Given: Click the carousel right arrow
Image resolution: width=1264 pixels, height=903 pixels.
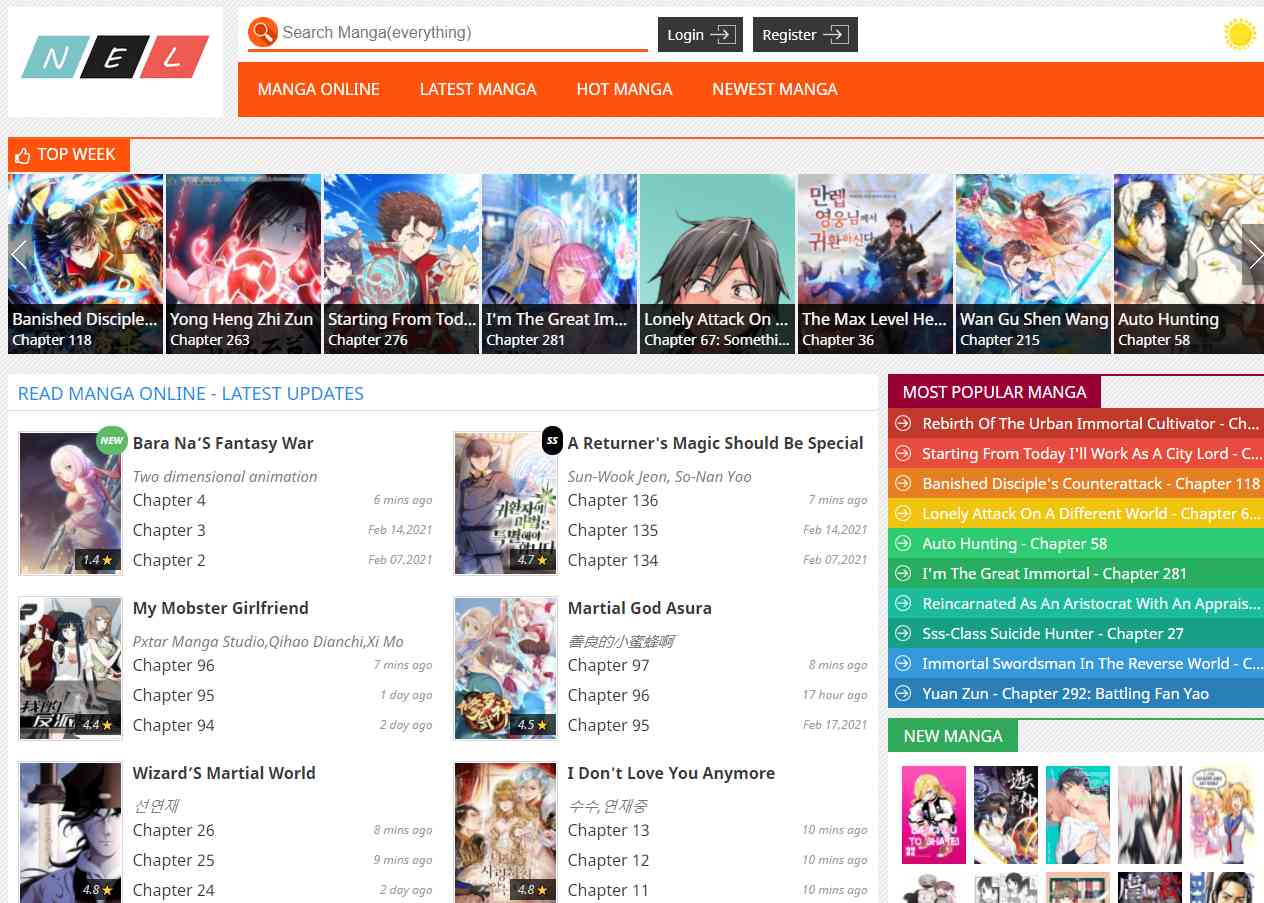Looking at the screenshot, I should [x=1254, y=255].
